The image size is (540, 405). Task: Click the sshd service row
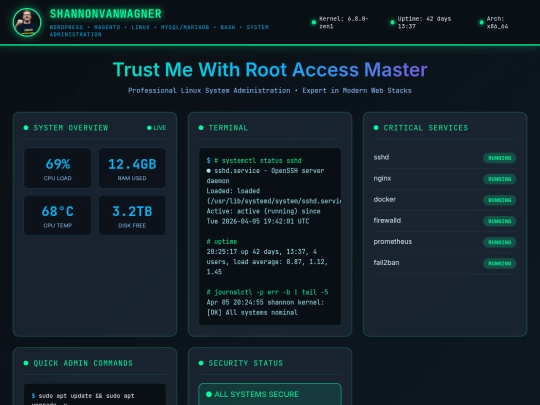445,158
